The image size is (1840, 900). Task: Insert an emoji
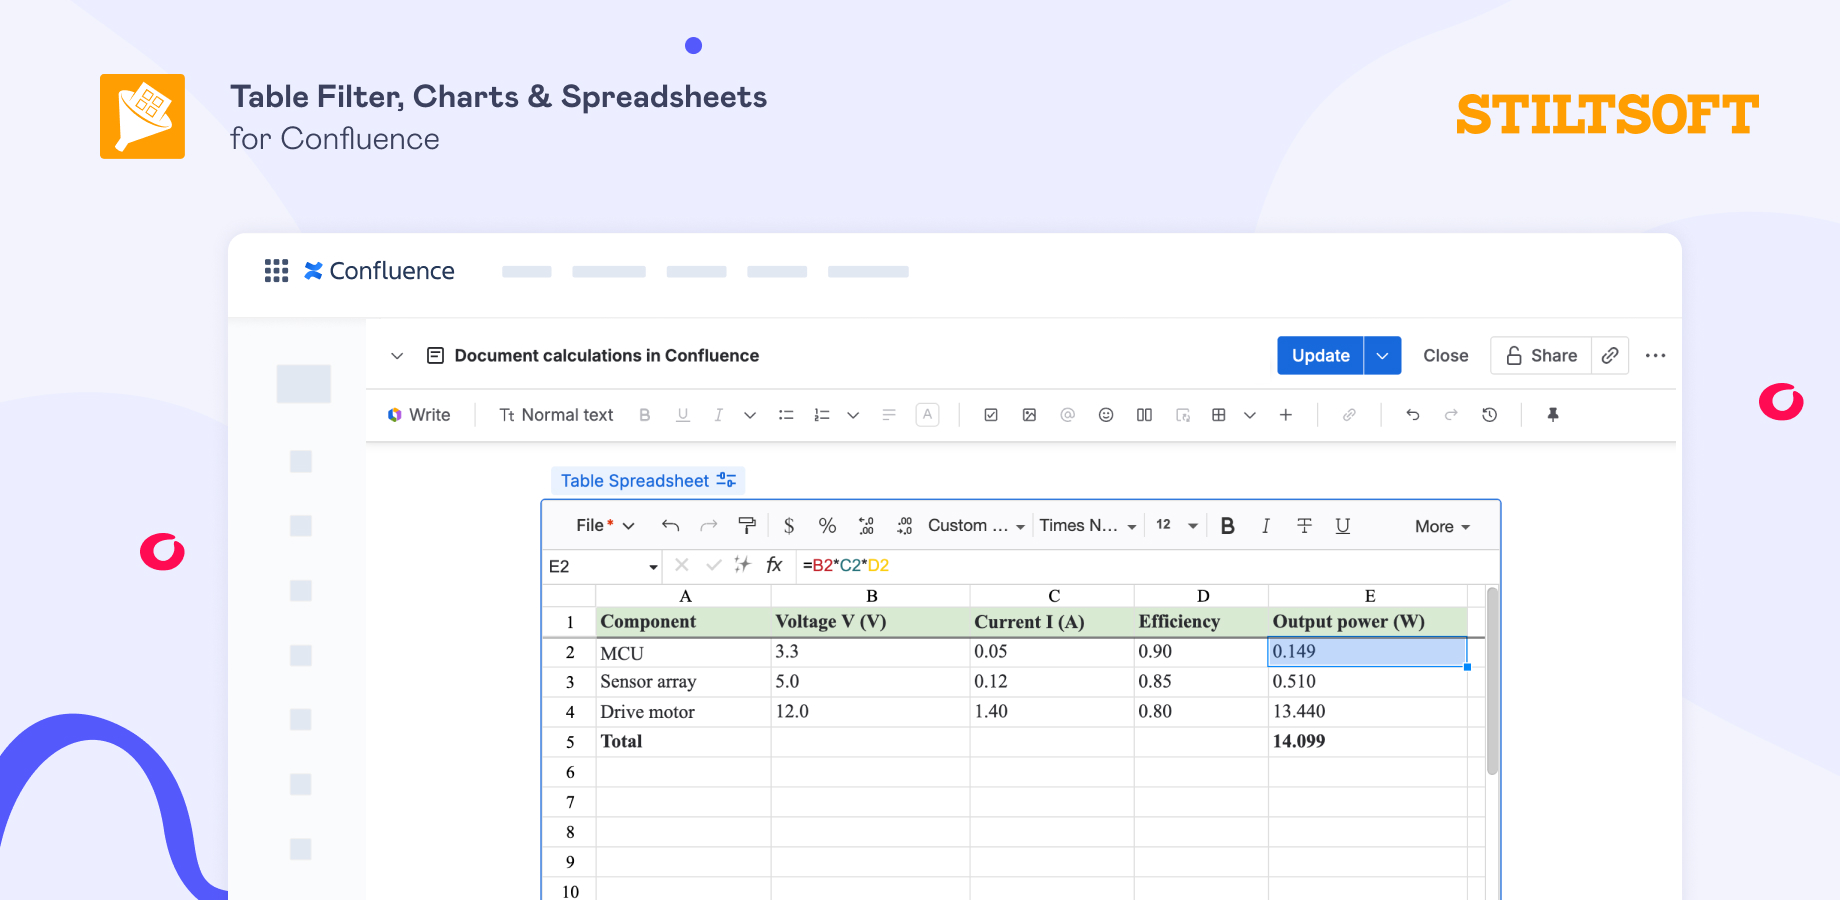[1106, 415]
